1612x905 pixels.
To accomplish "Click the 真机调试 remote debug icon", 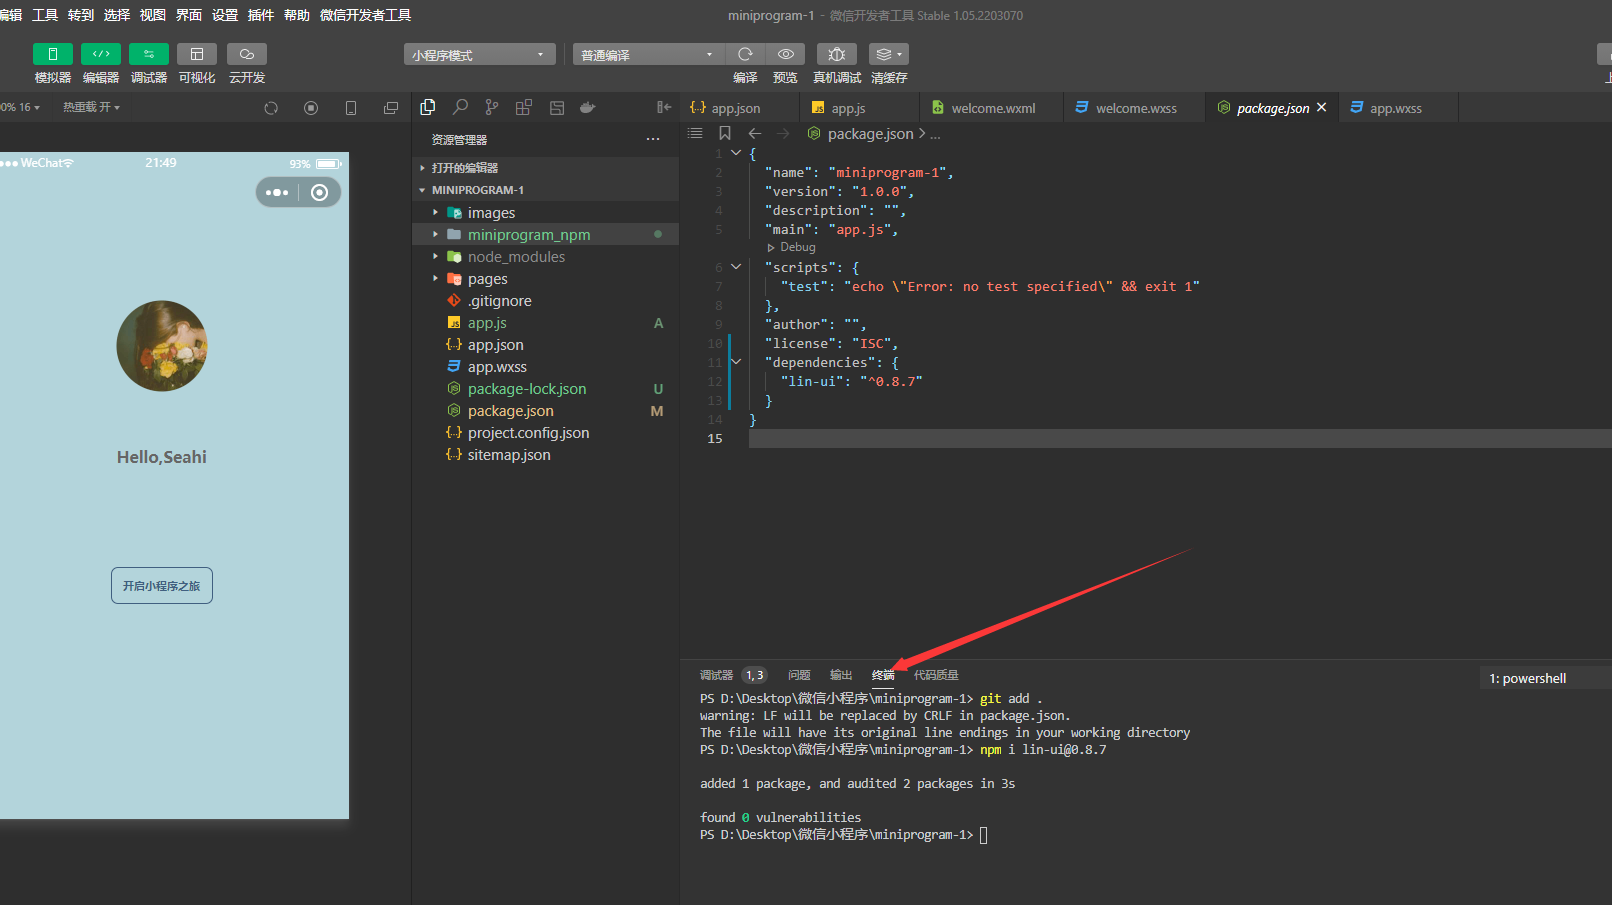I will [836, 54].
